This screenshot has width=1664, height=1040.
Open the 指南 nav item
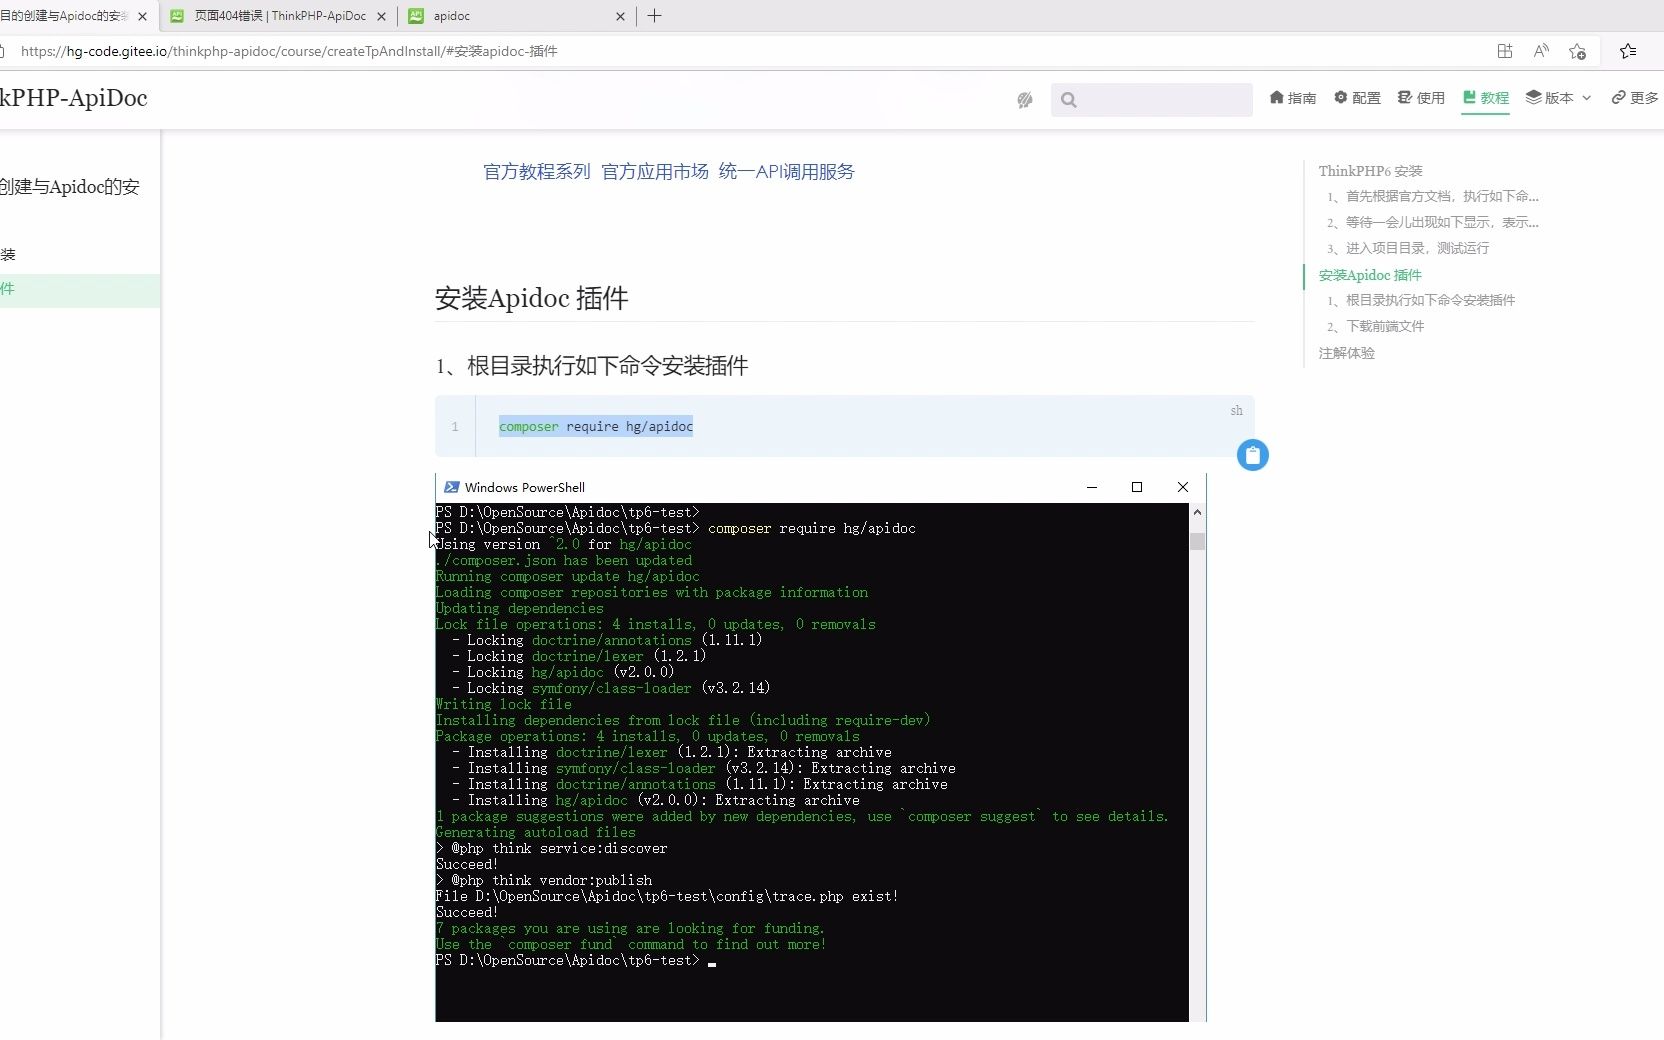(1293, 97)
